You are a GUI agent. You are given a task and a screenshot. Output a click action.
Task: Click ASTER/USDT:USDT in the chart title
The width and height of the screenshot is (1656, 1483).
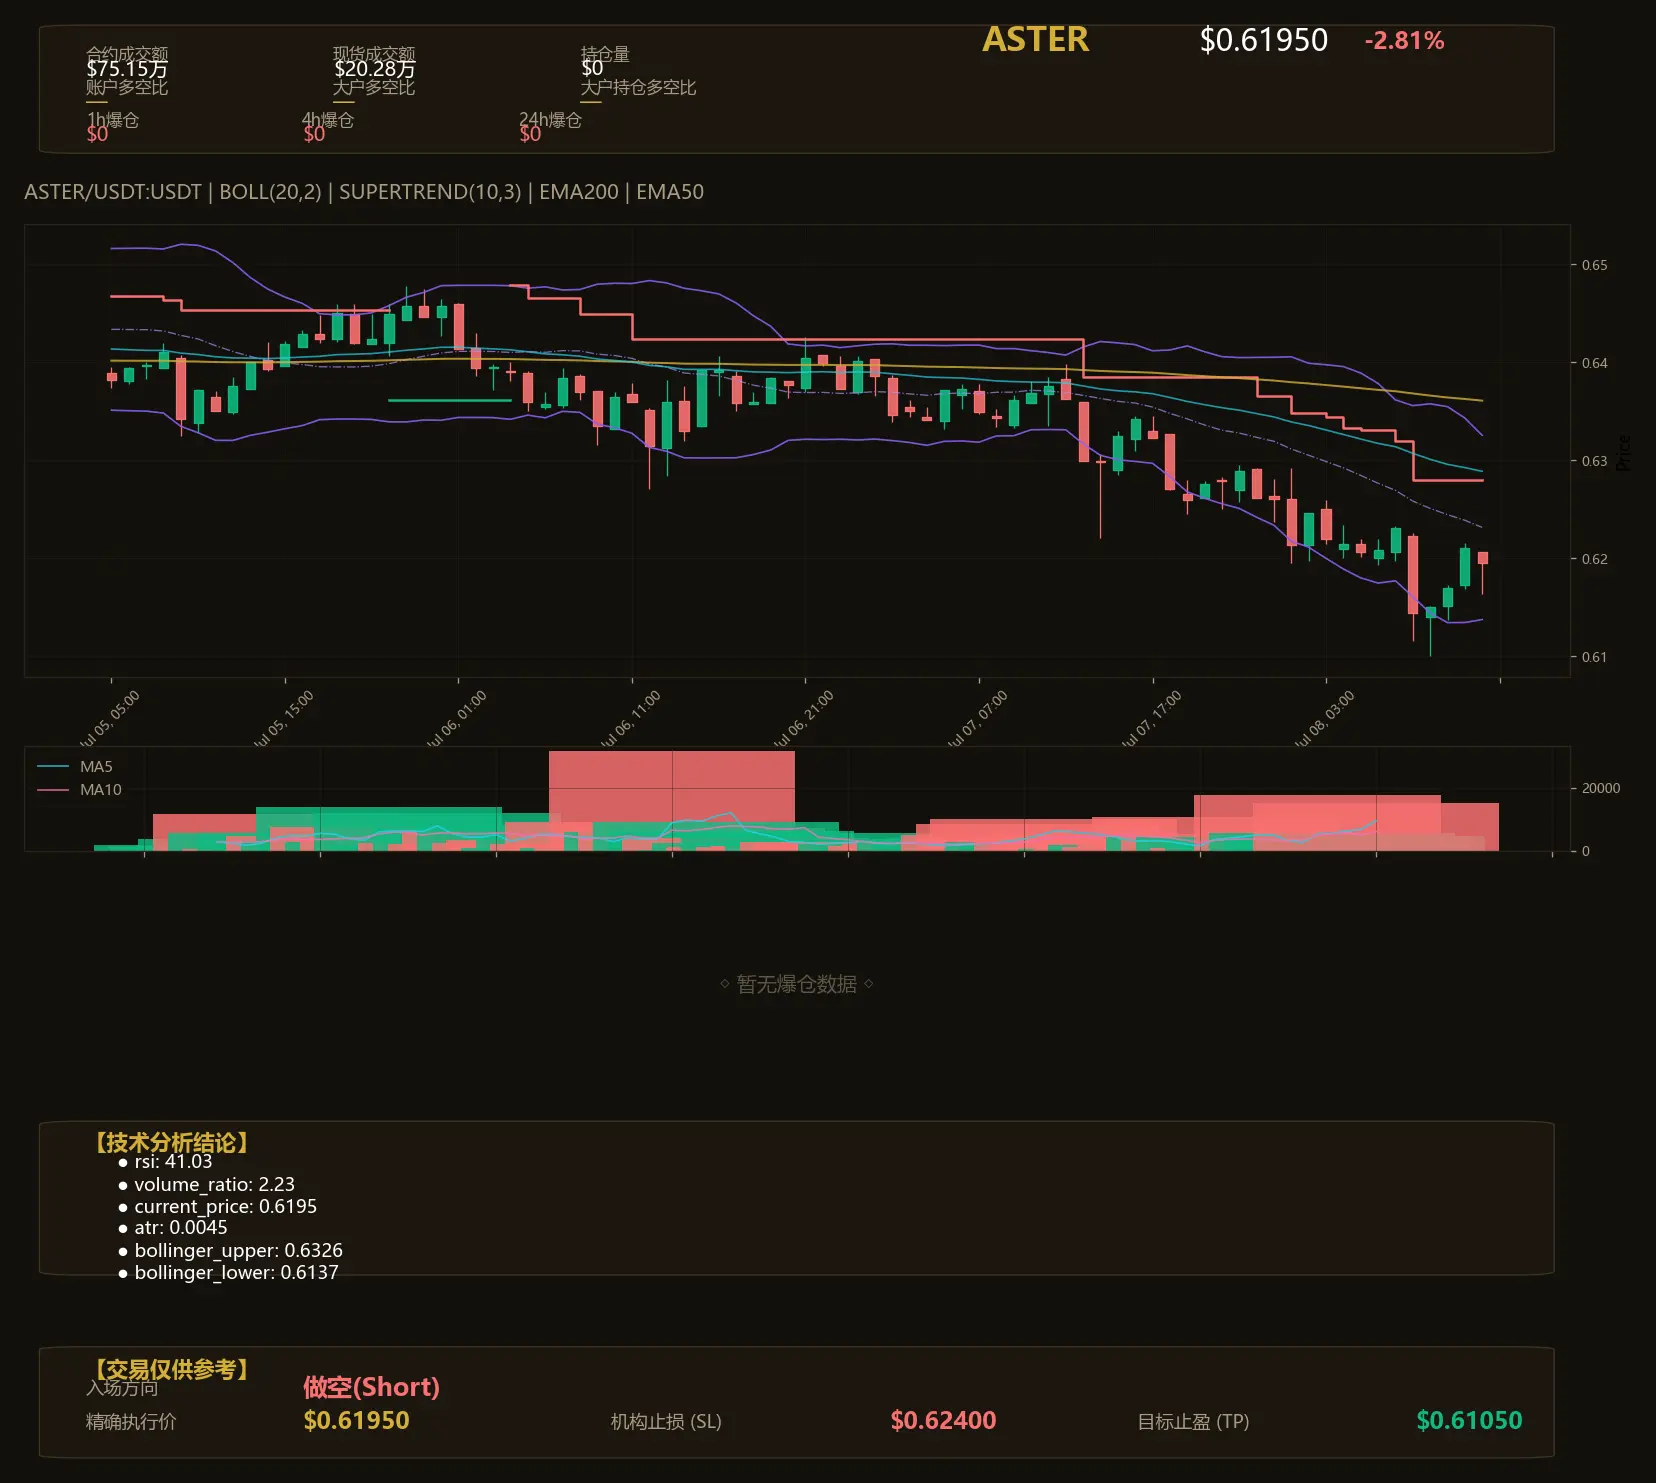coord(113,192)
